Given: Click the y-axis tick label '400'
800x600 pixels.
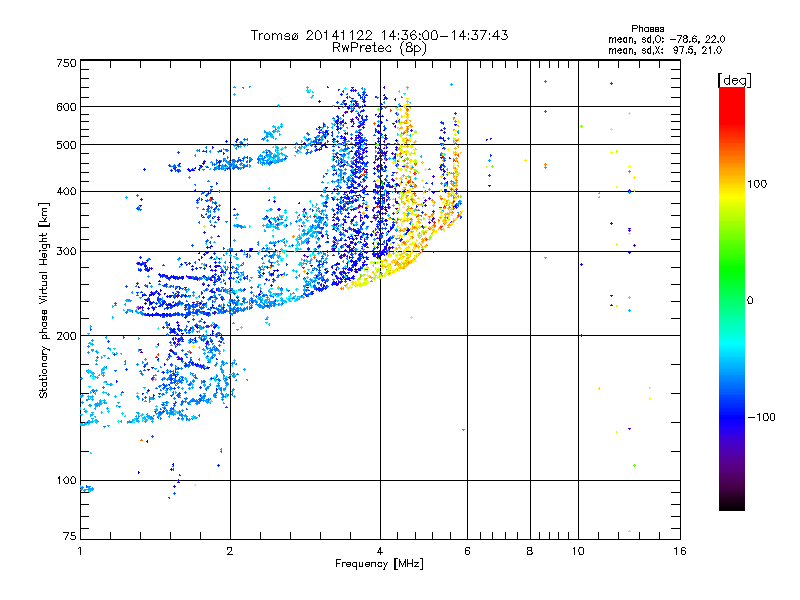Looking at the screenshot, I should click(x=66, y=191).
